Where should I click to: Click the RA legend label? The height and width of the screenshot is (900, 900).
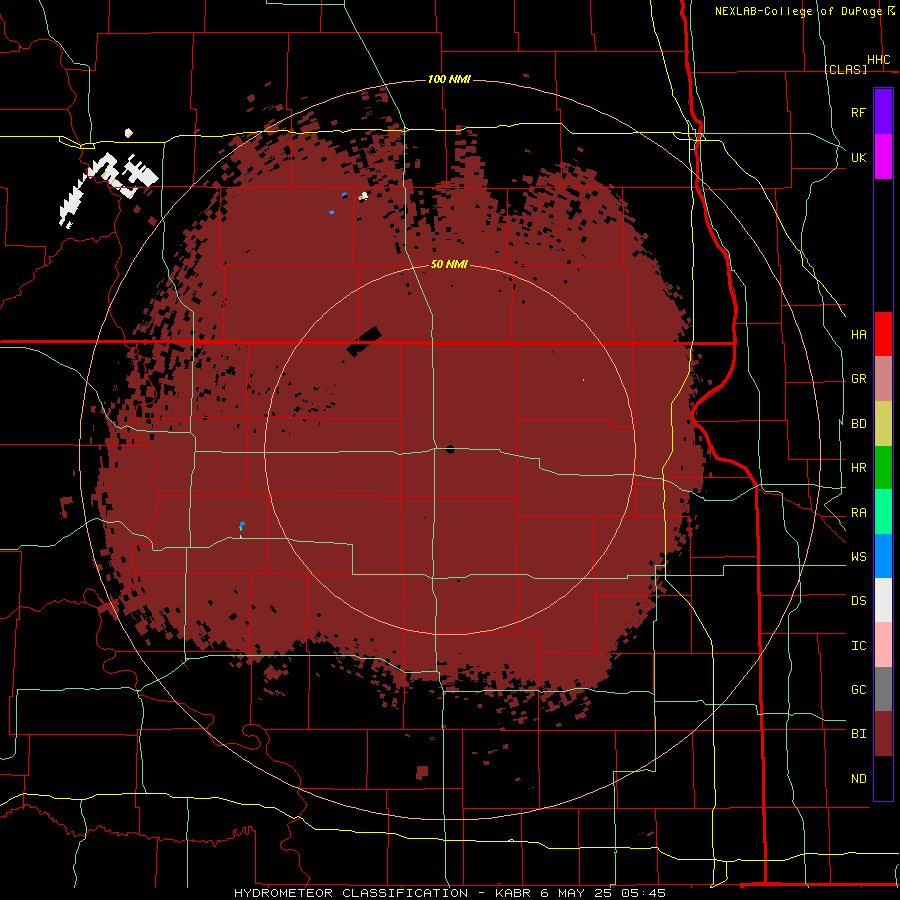(858, 513)
